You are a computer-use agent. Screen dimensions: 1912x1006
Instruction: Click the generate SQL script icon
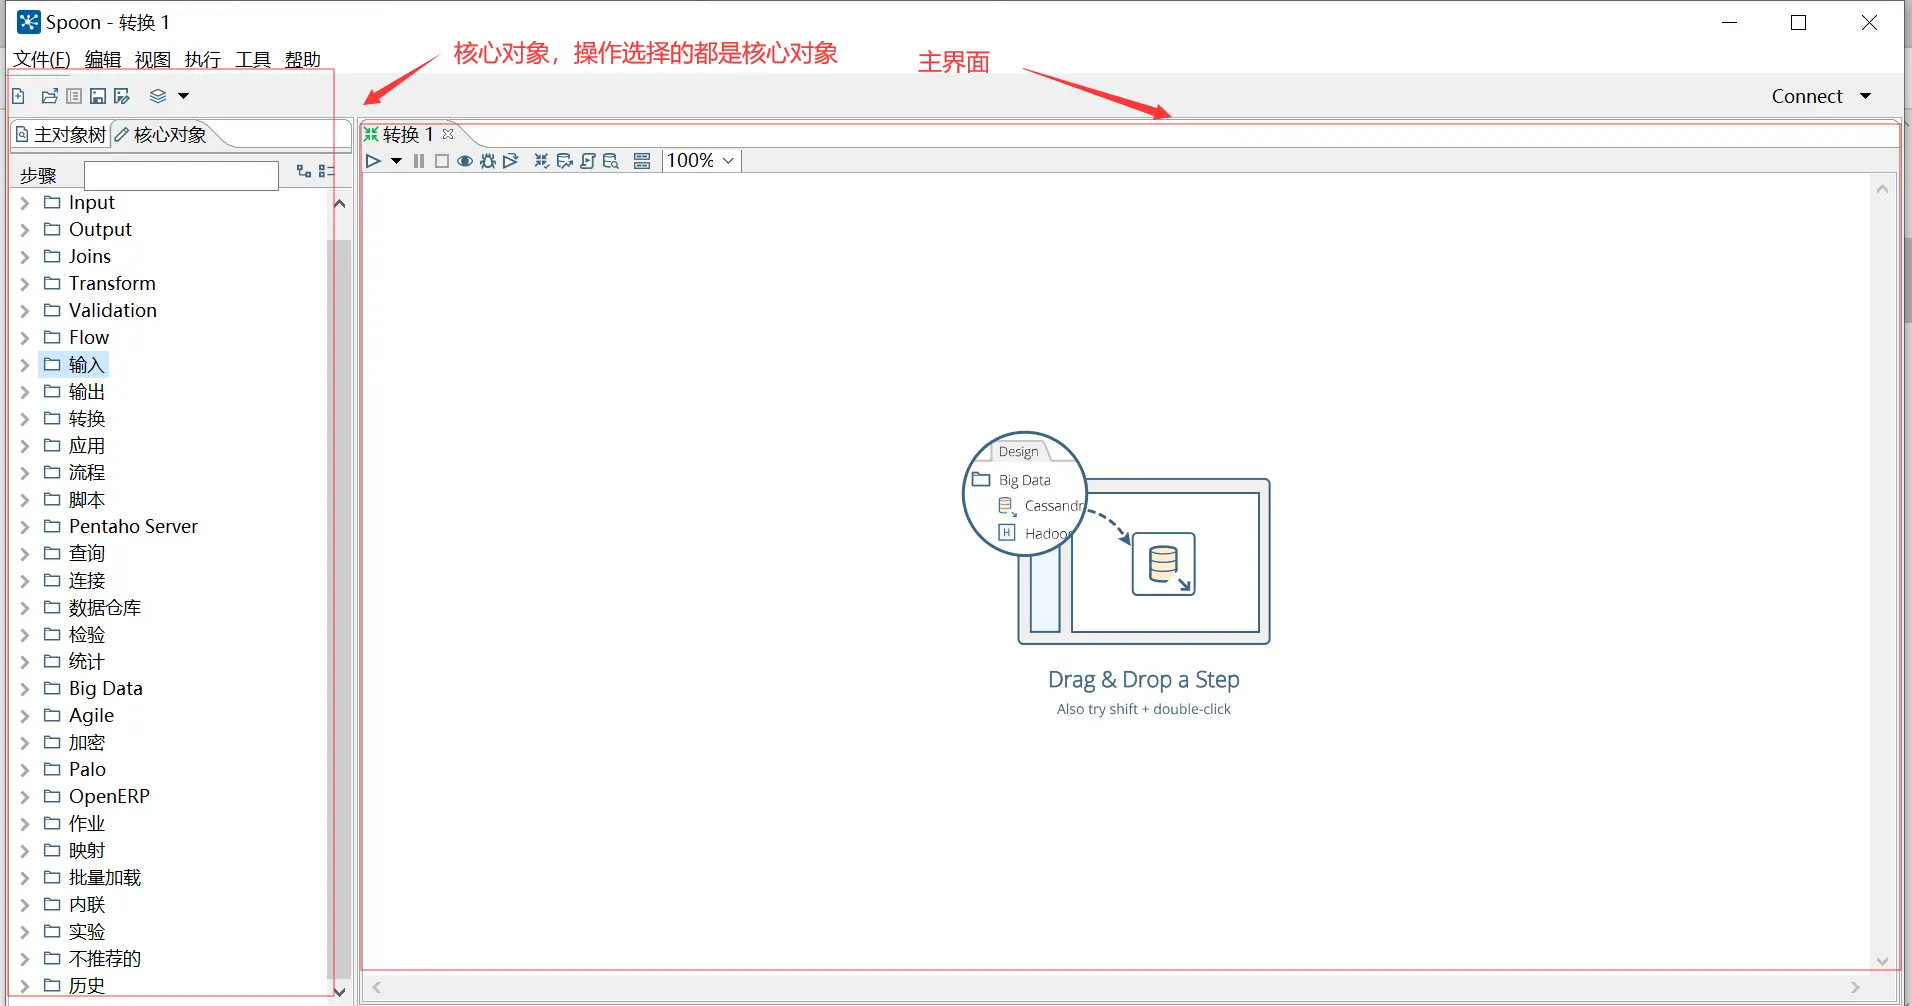pyautogui.click(x=588, y=161)
